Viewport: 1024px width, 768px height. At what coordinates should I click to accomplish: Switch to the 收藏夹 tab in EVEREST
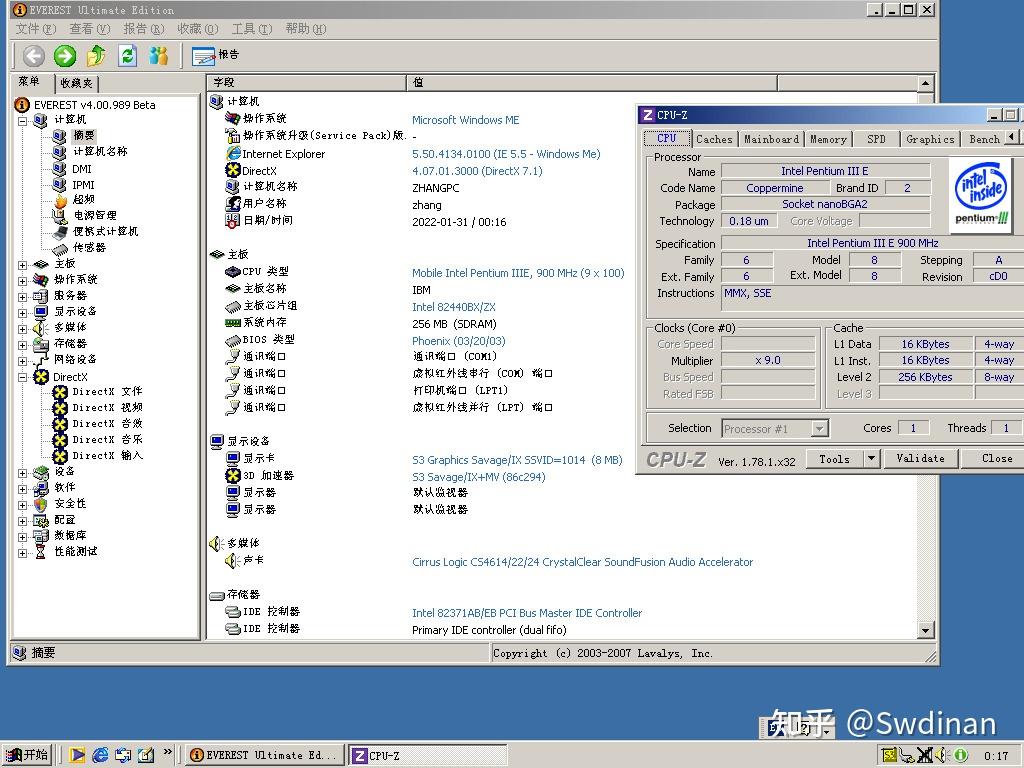pyautogui.click(x=75, y=82)
